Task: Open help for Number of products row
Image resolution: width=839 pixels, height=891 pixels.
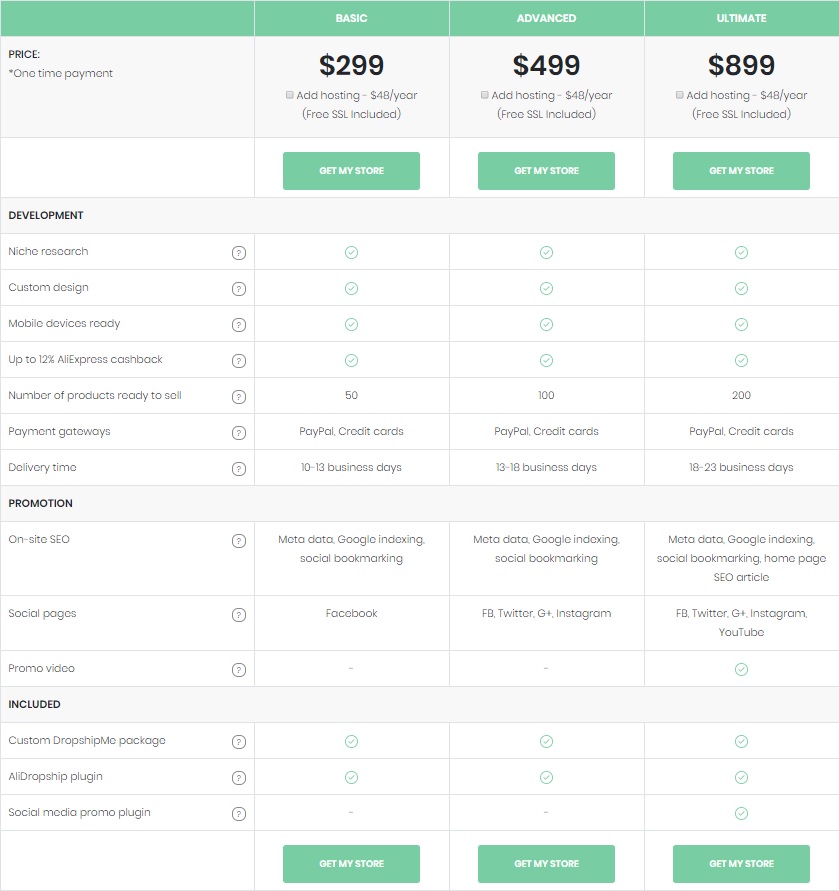Action: coord(239,397)
